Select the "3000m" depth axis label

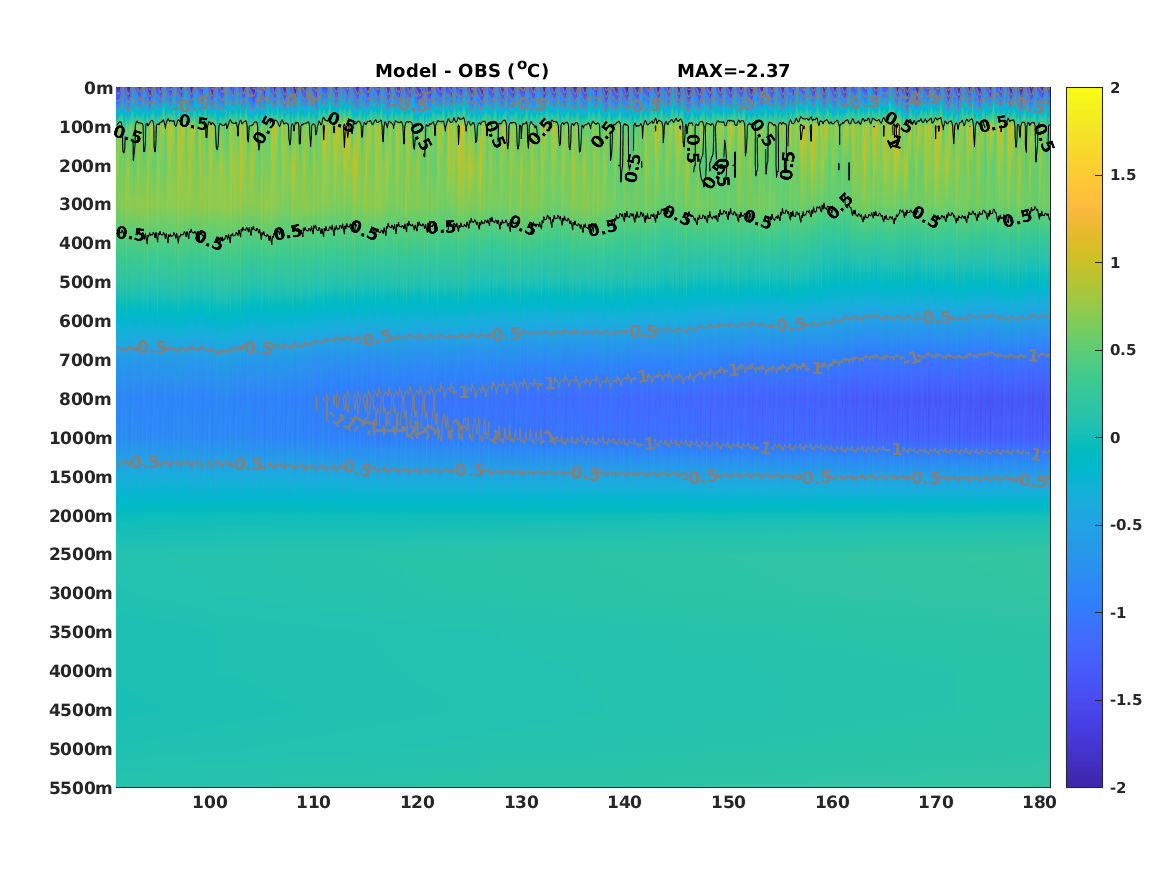tap(81, 593)
